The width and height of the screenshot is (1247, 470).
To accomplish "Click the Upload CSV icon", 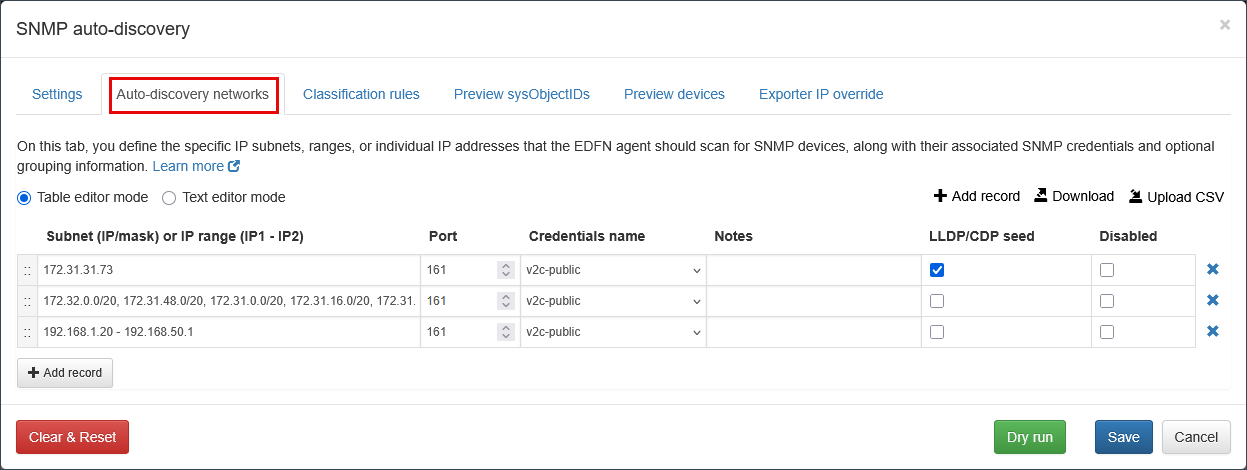I will click(x=1136, y=196).
